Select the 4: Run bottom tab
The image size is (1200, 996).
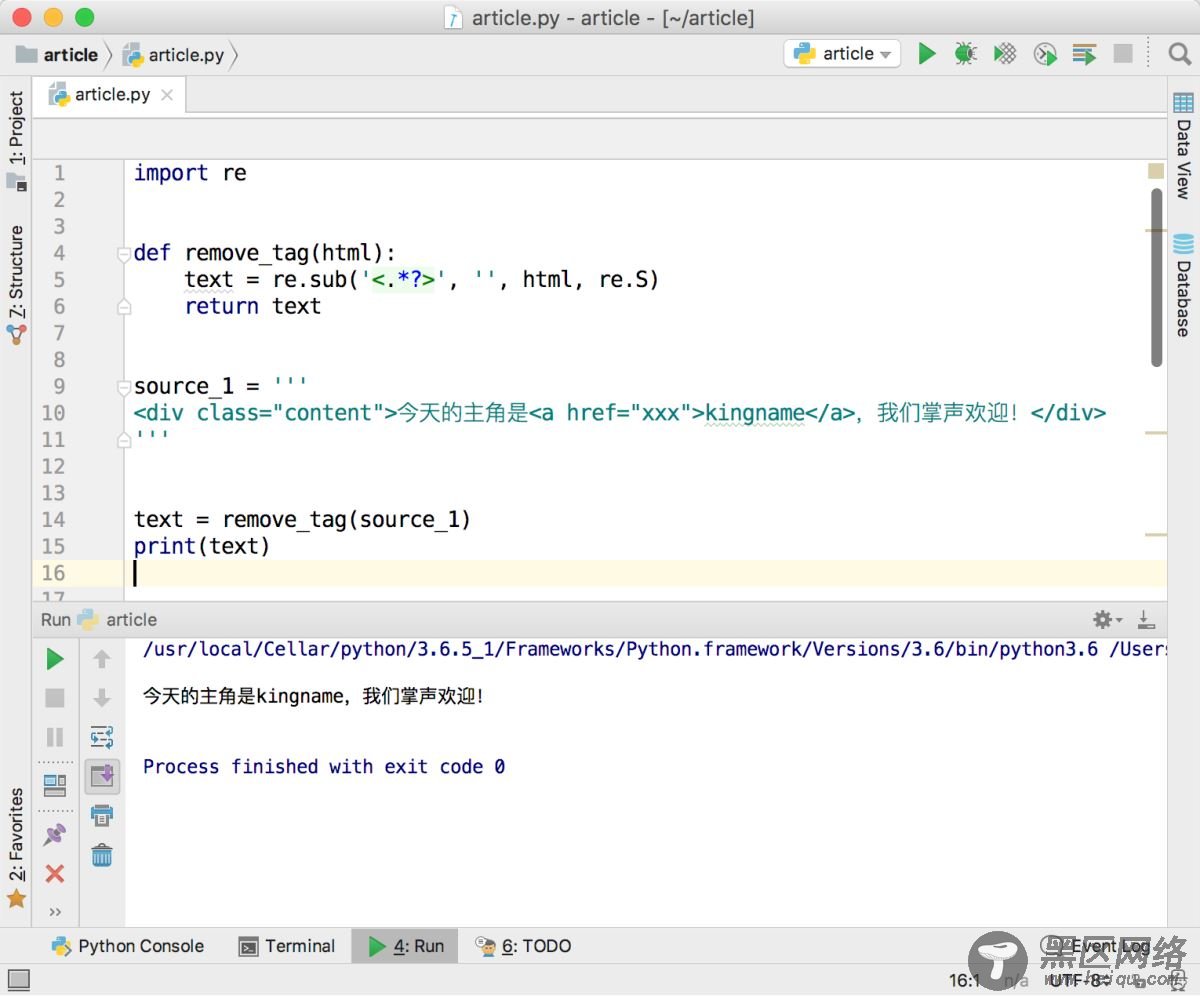pos(406,946)
